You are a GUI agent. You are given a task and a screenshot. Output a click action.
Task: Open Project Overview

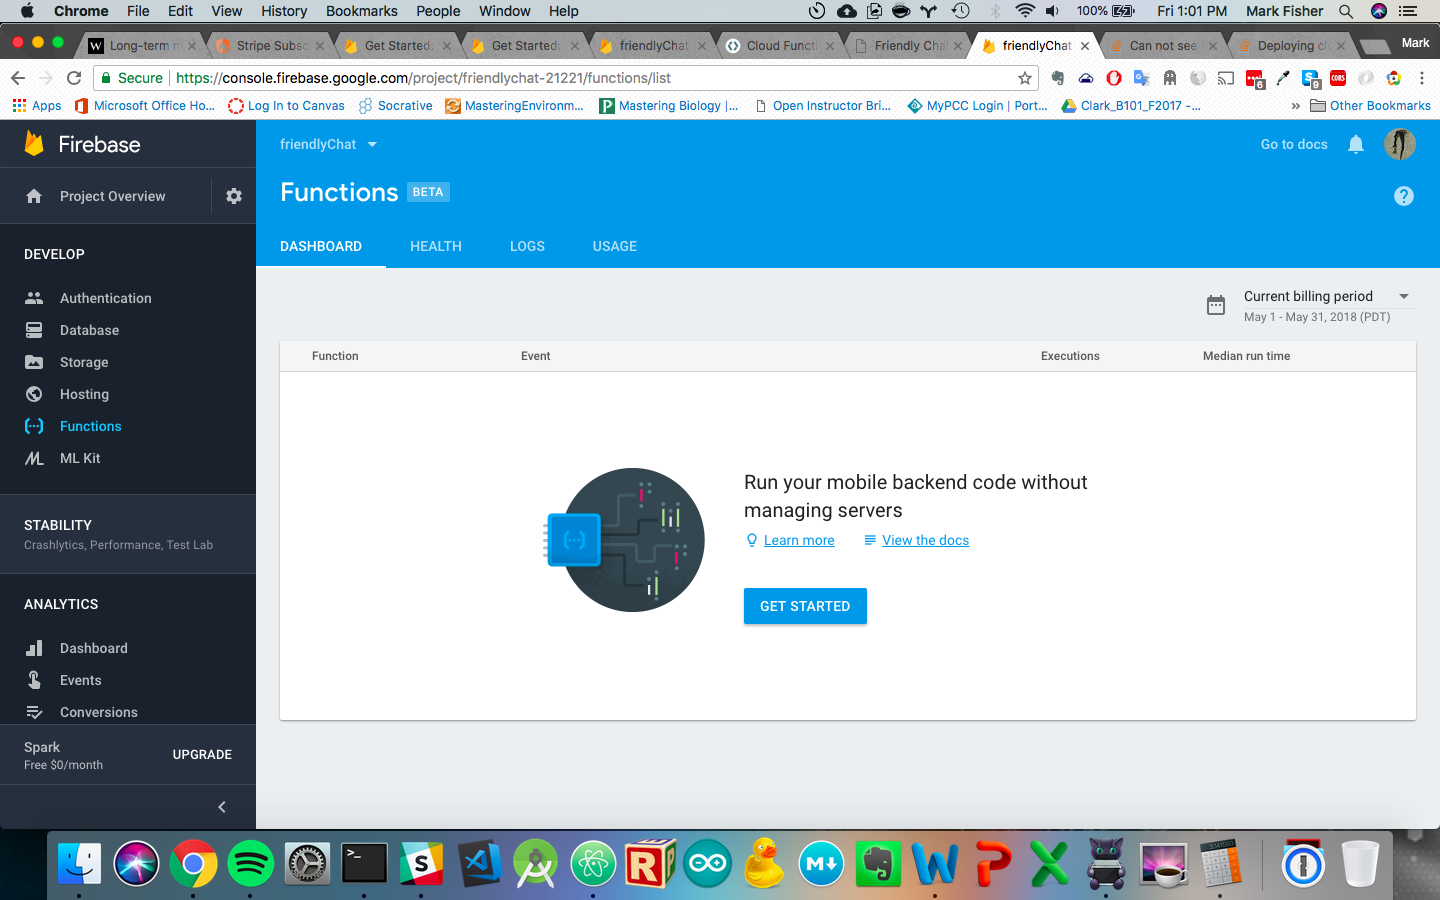(113, 196)
